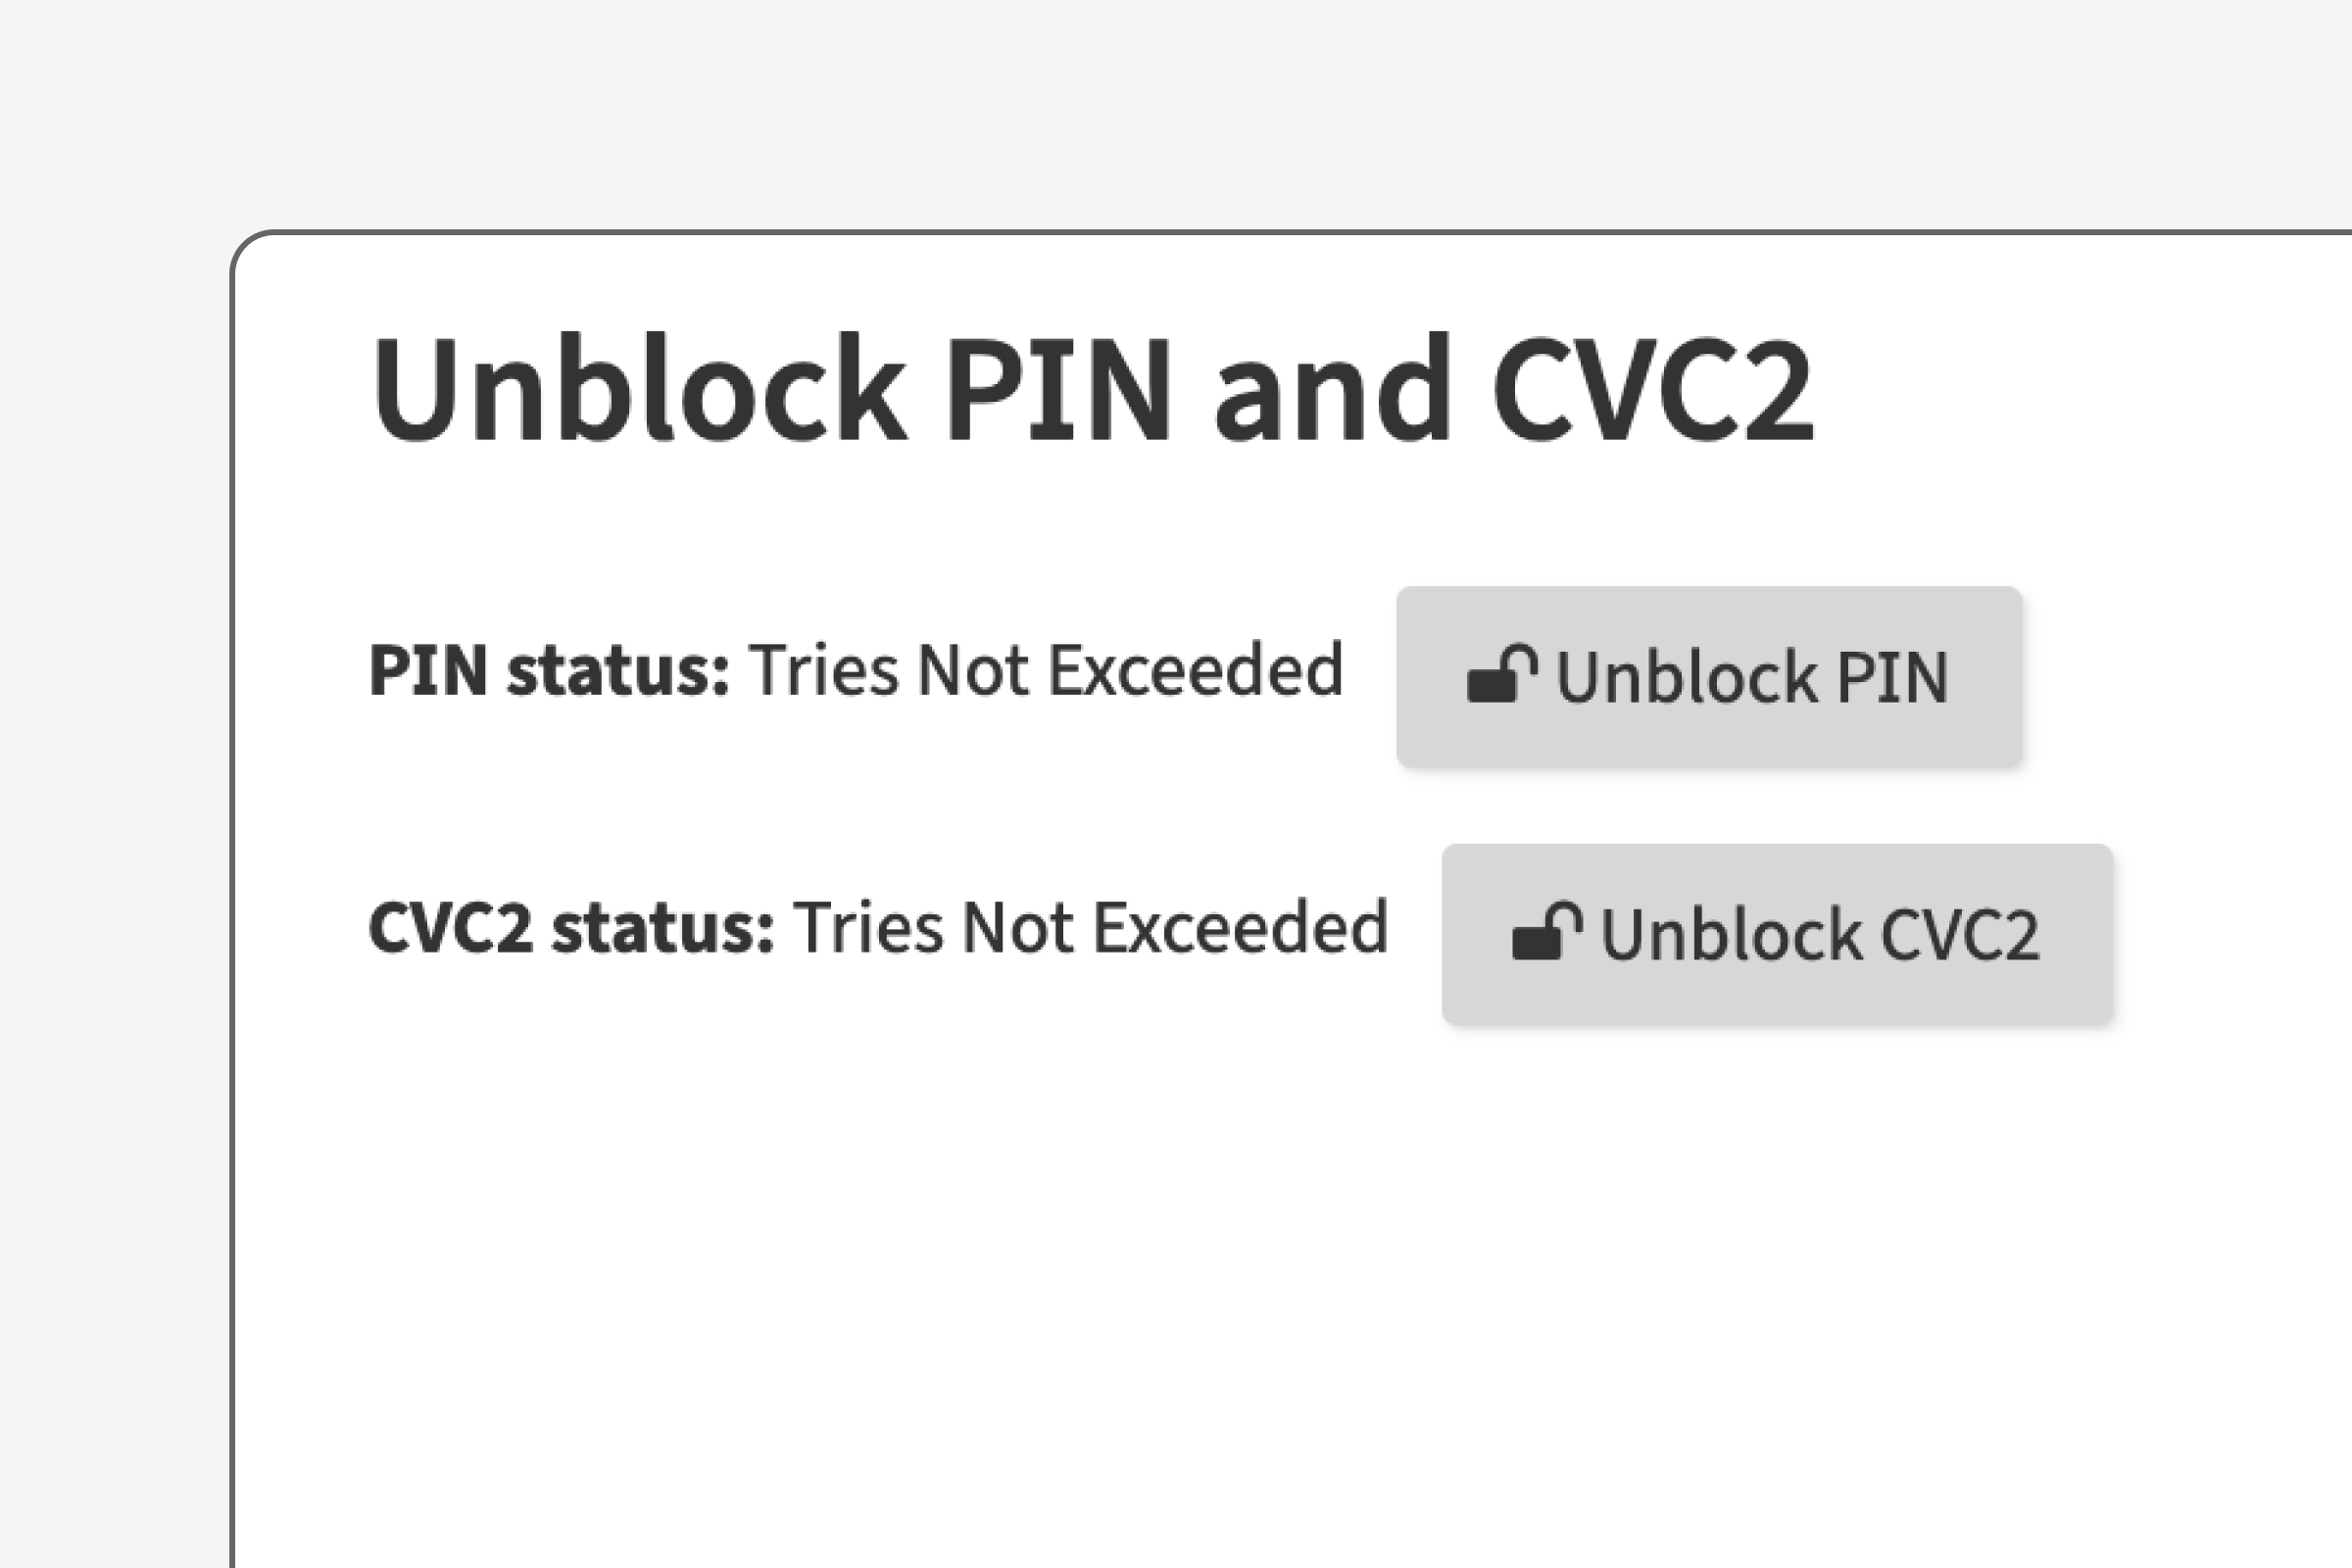Click the bold 'PIN status:' label
This screenshot has height=1568, width=2352.
(x=549, y=670)
